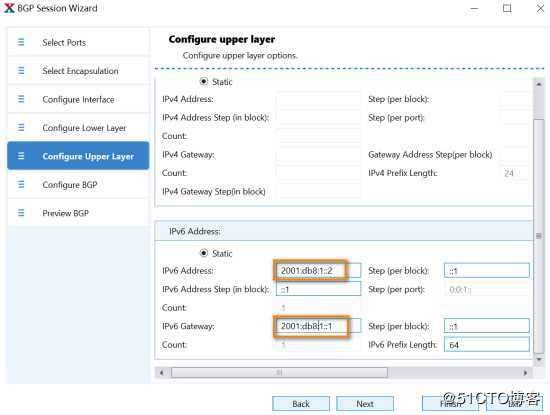This screenshot has width=550, height=415.
Task: Open the Preview BGP step
Action: [78, 213]
